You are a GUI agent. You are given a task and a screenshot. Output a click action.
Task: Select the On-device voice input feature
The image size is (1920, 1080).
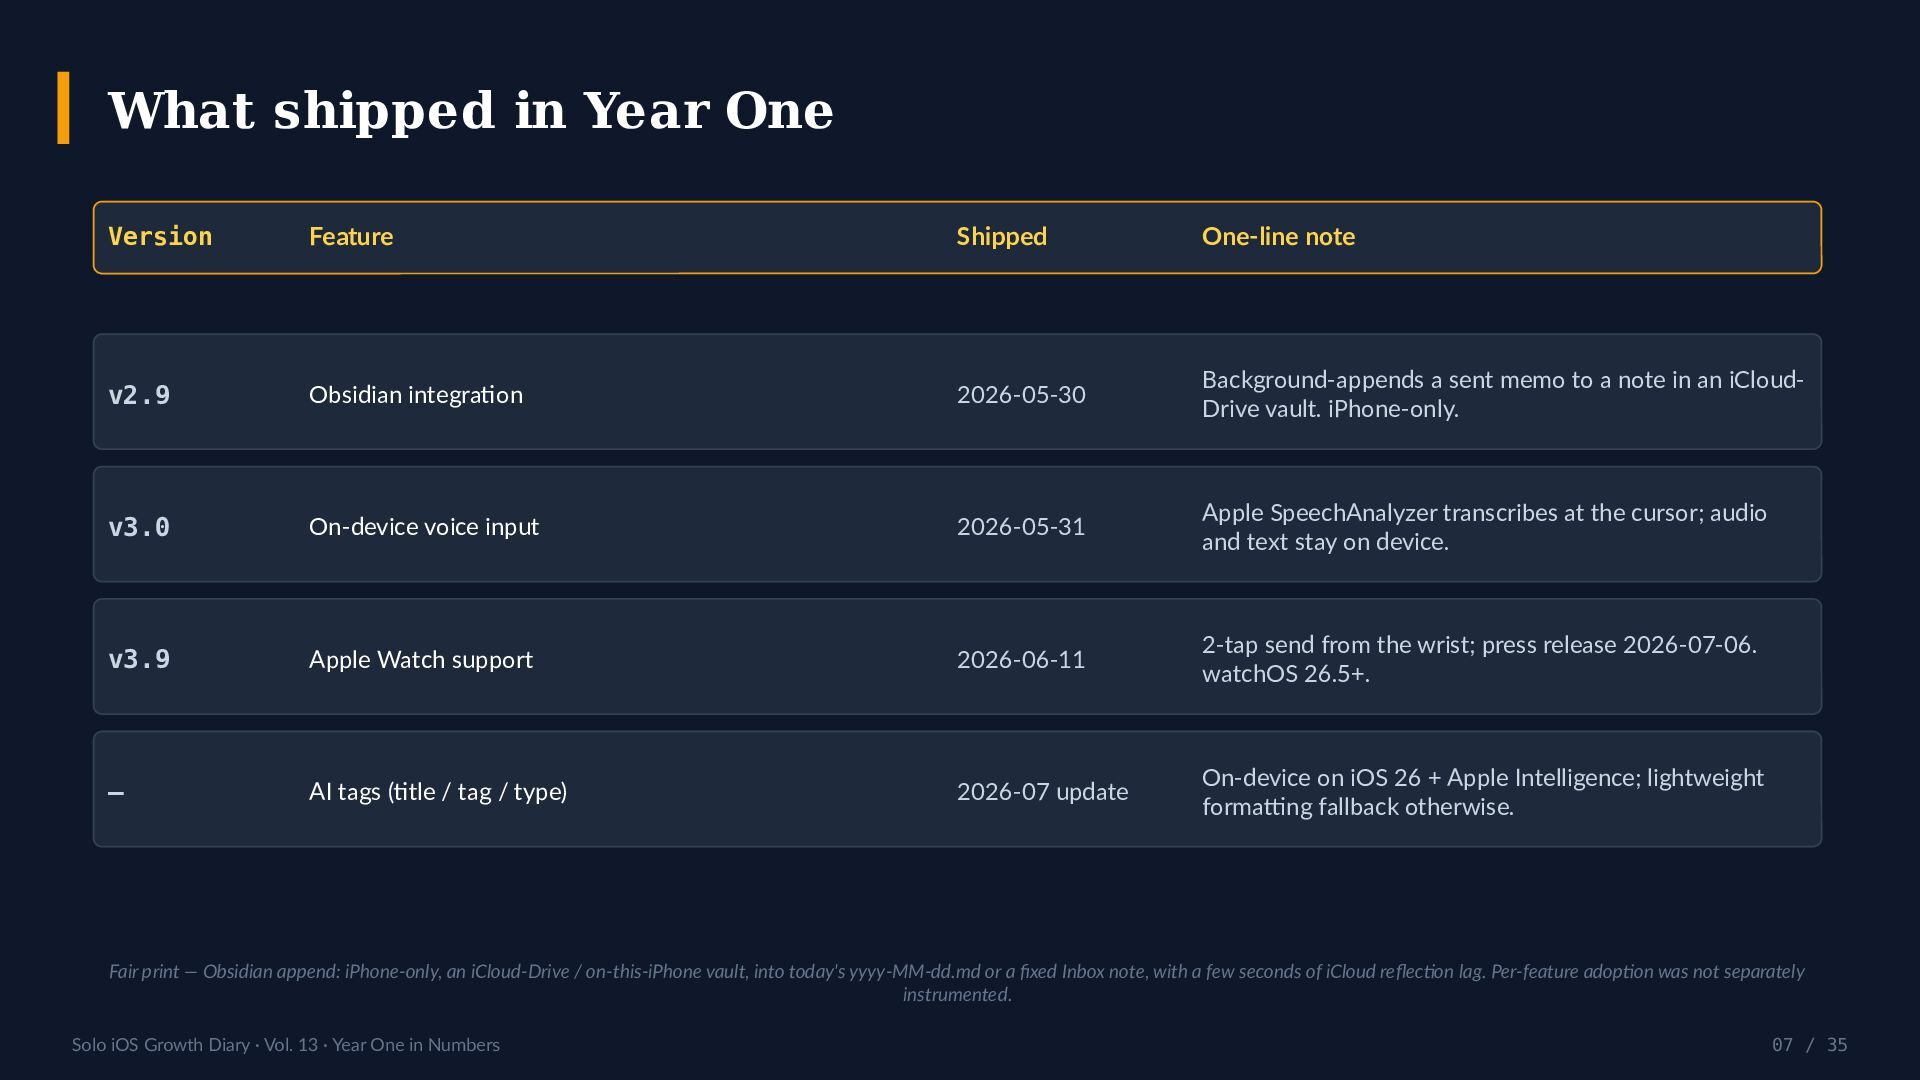424,527
